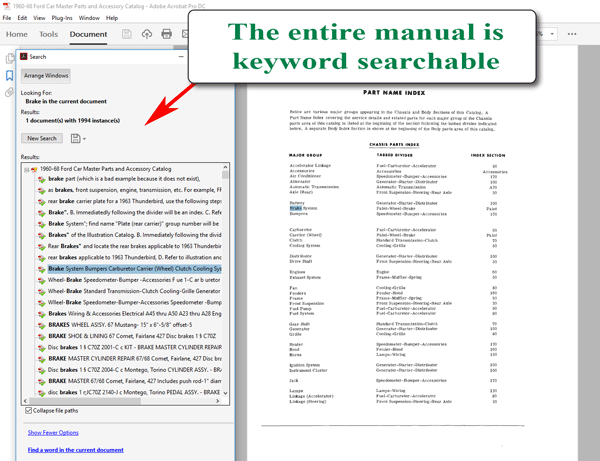Click the Arrange Windows button
The image size is (600, 461).
46,76
